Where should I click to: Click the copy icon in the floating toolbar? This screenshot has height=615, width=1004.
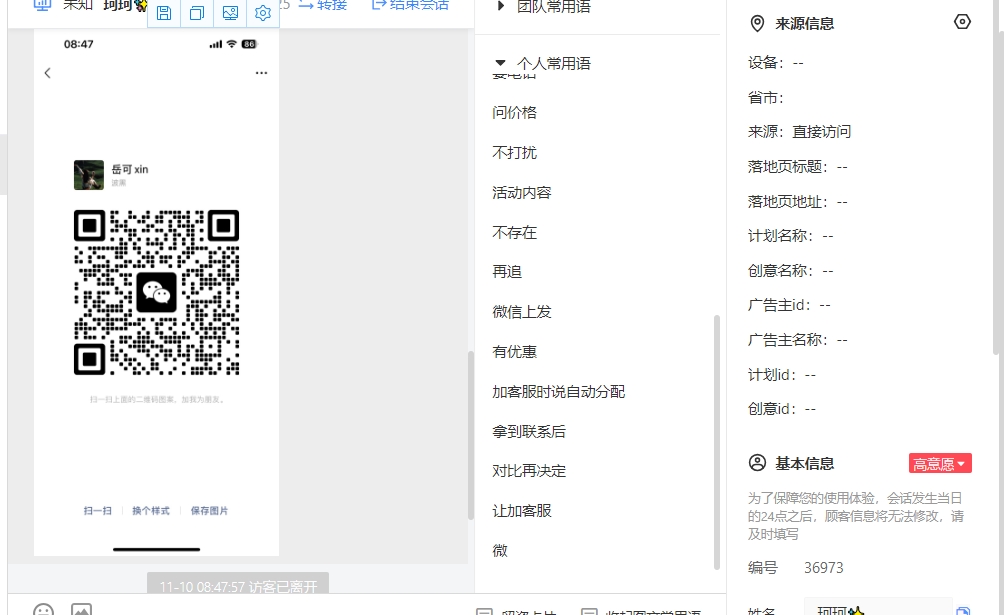click(197, 13)
